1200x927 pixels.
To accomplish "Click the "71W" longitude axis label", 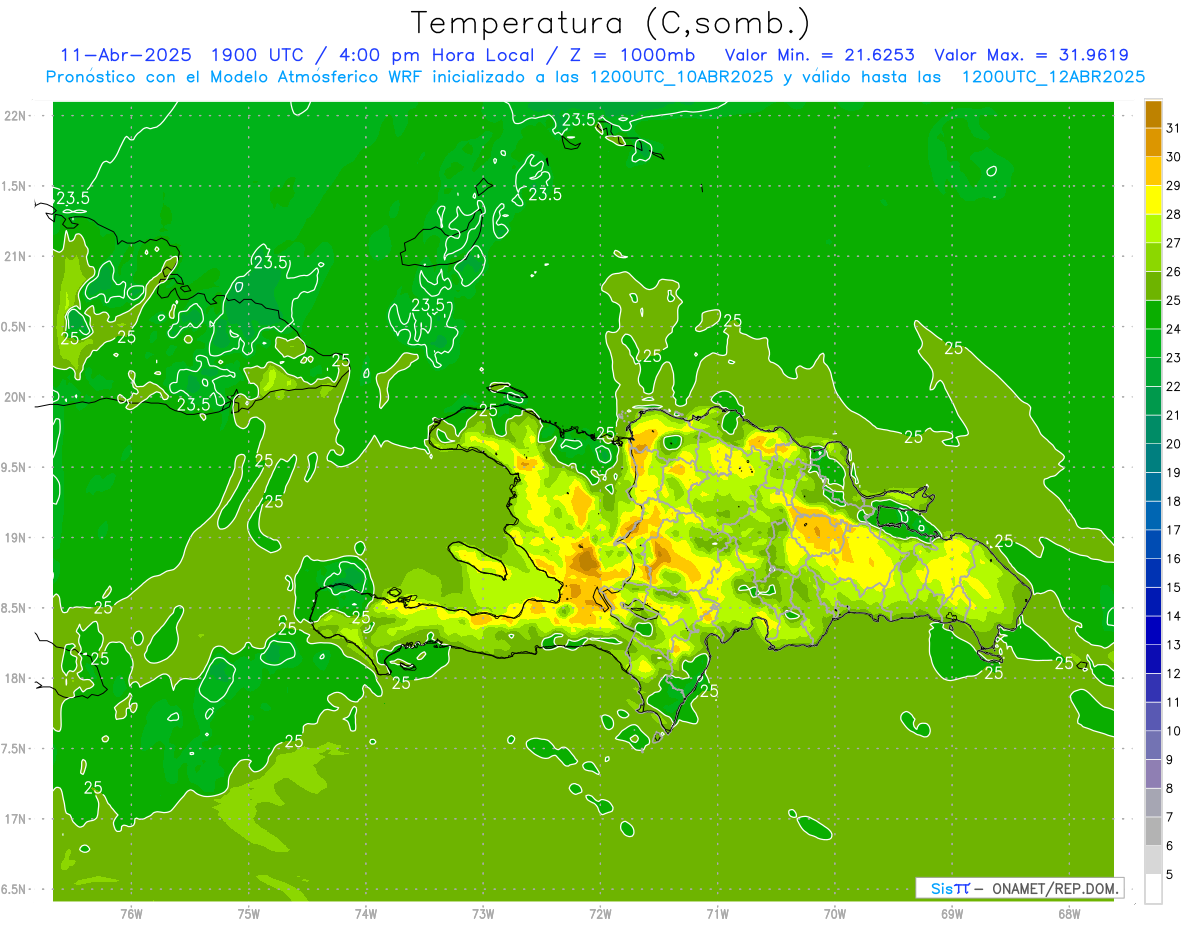I will pyautogui.click(x=717, y=914).
